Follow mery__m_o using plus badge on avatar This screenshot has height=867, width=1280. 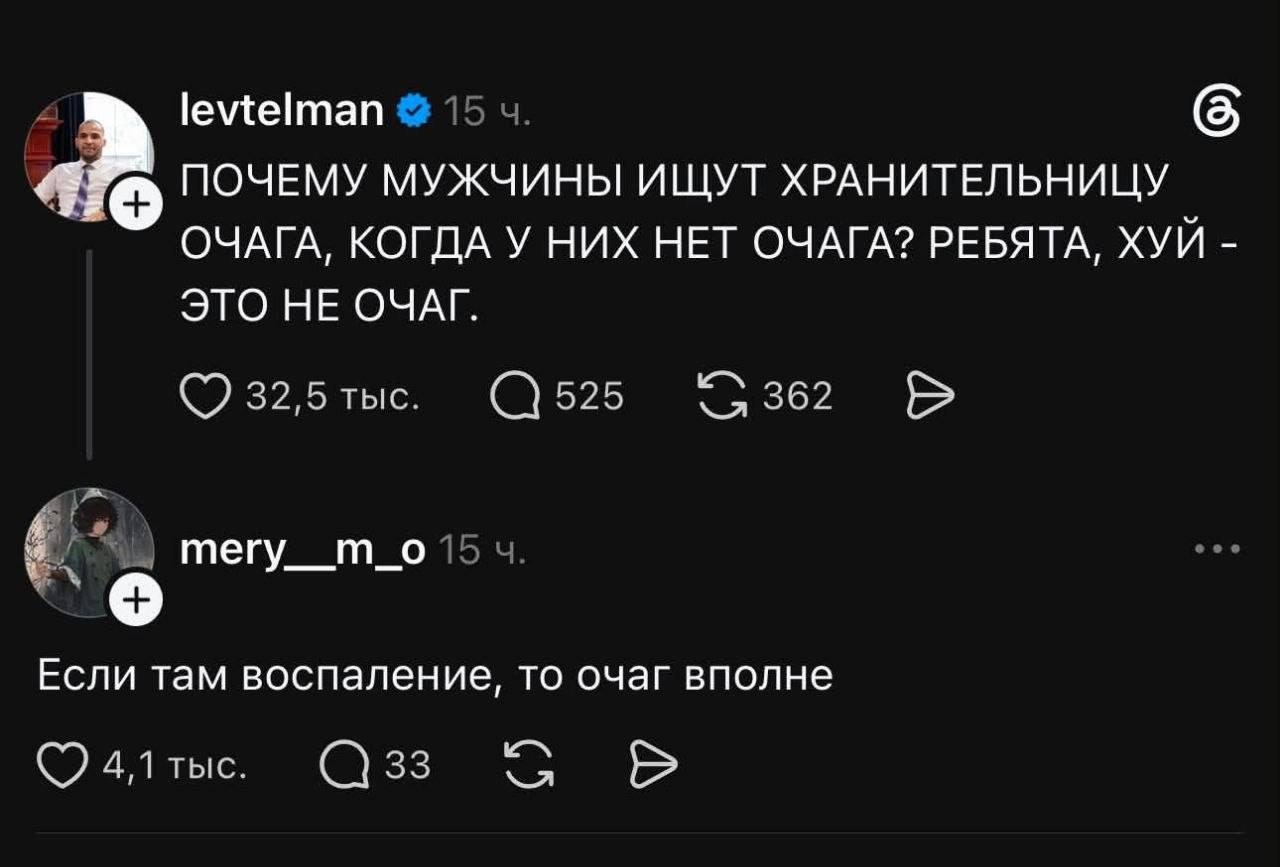135,600
